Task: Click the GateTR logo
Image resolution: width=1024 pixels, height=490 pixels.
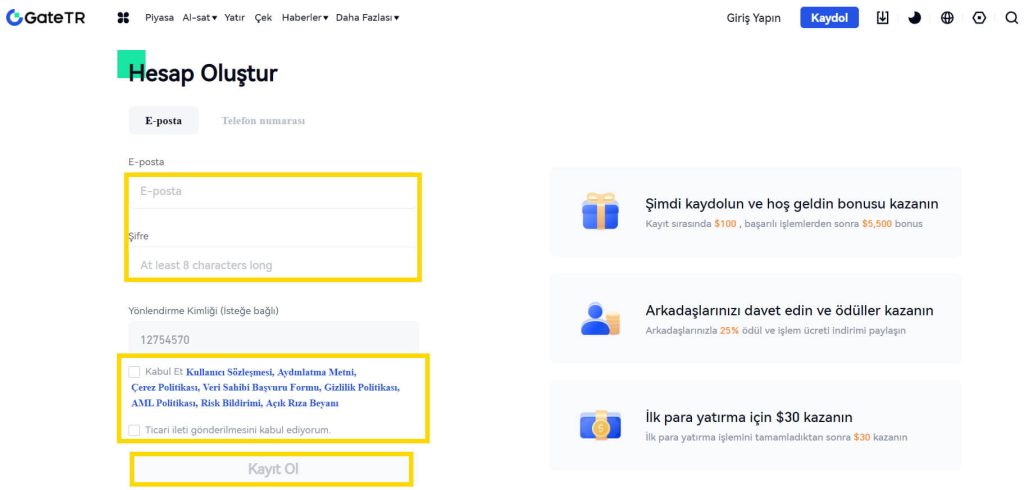Action: click(46, 18)
